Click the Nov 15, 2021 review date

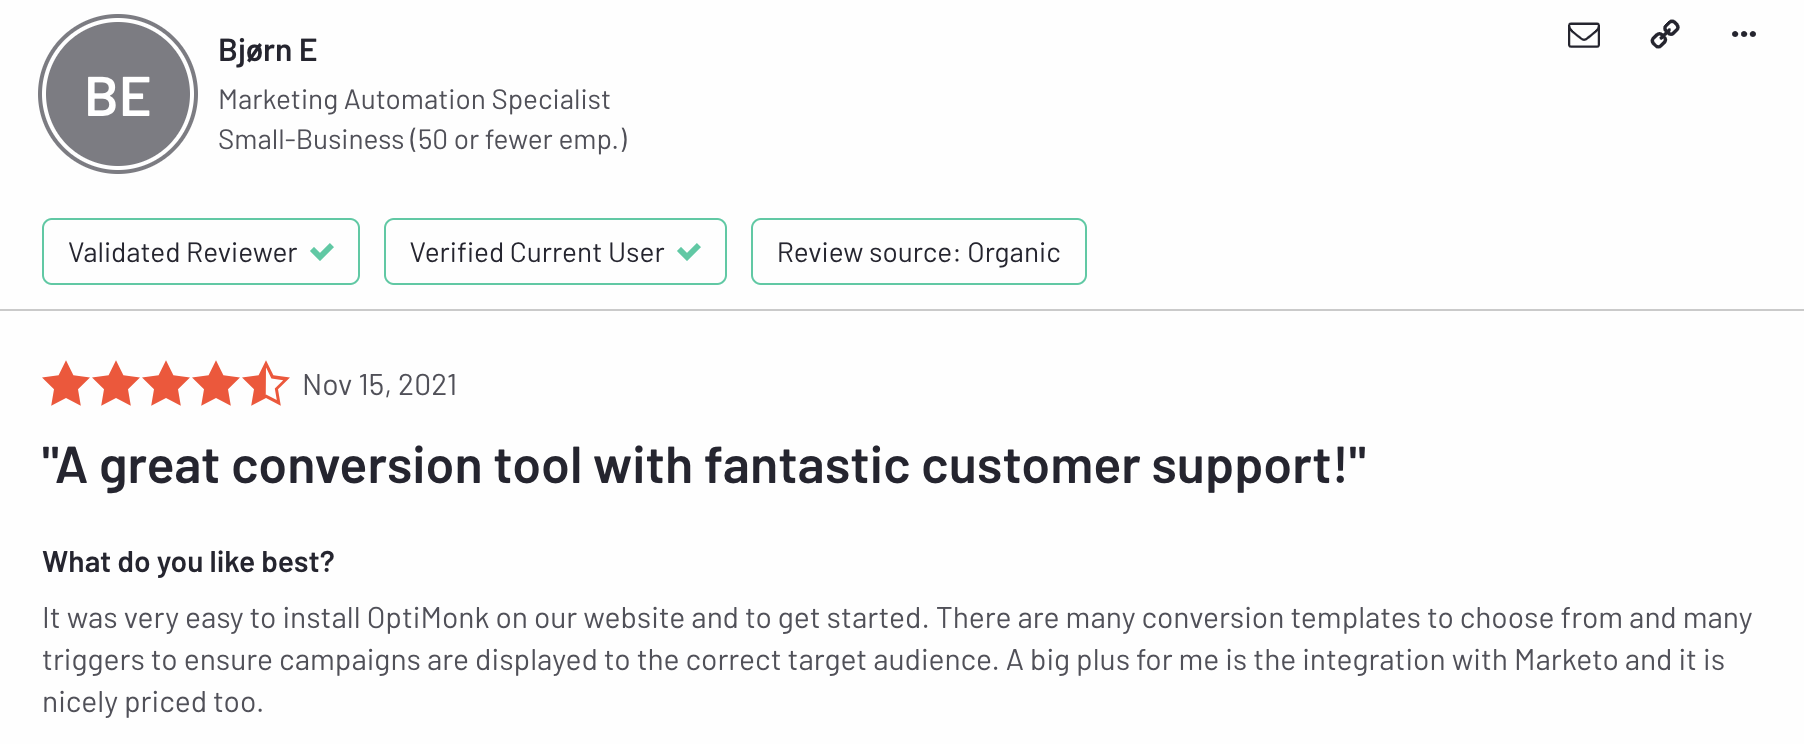click(x=380, y=385)
